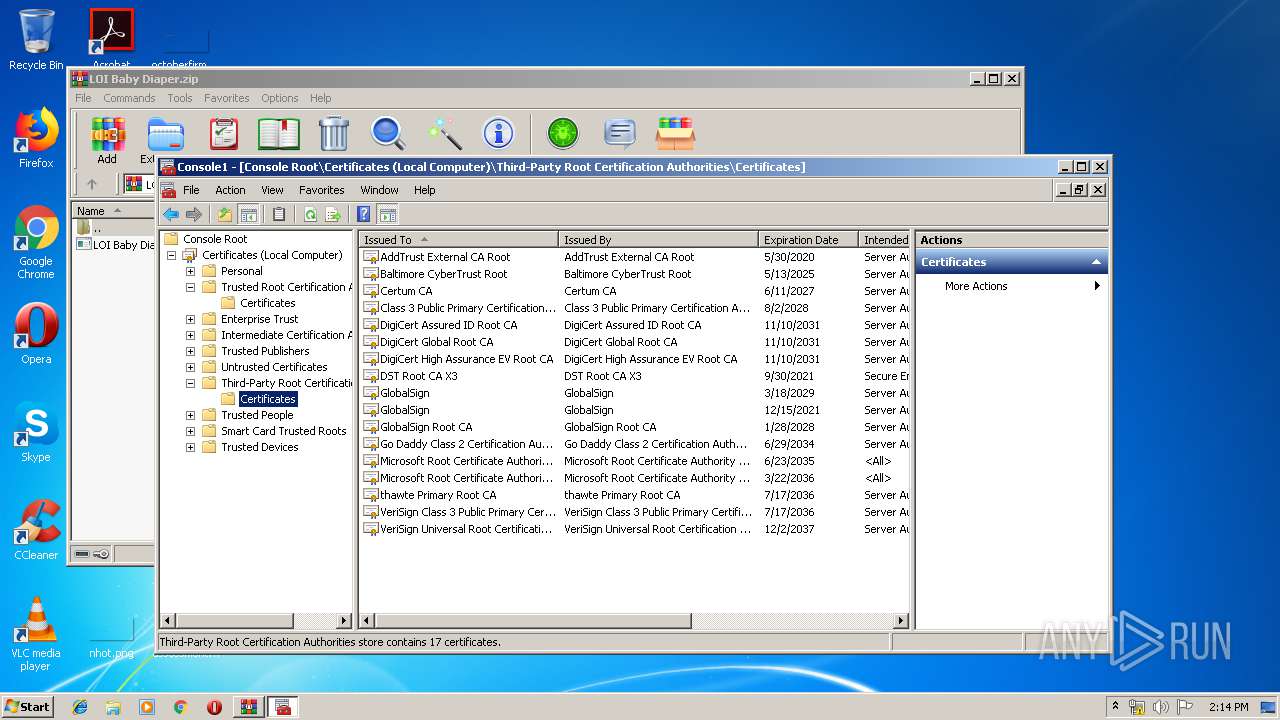Open the Commands menu in WinRAR

pyautogui.click(x=129, y=98)
